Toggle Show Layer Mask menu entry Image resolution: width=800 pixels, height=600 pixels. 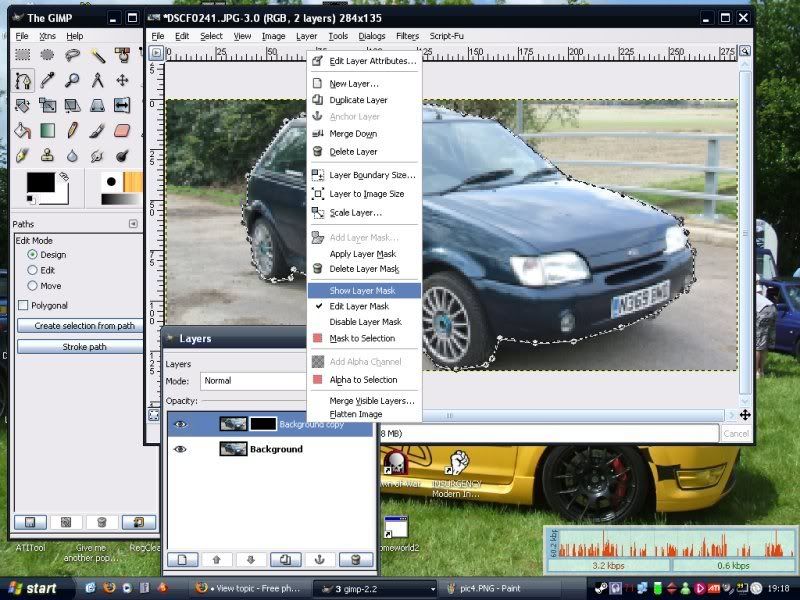(364, 291)
